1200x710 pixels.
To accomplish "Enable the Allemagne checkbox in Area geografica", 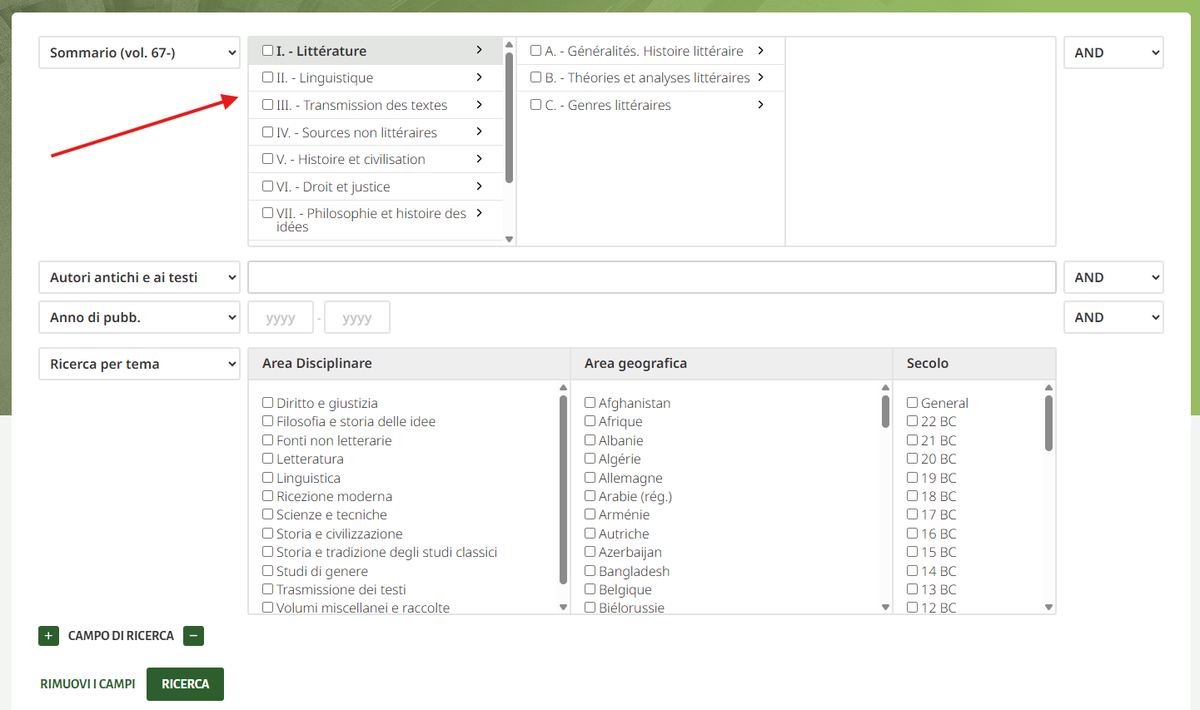I will coord(590,478).
